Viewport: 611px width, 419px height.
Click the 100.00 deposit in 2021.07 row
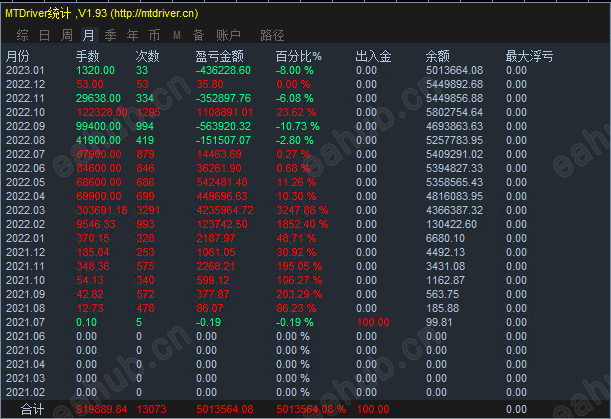pyautogui.click(x=373, y=322)
